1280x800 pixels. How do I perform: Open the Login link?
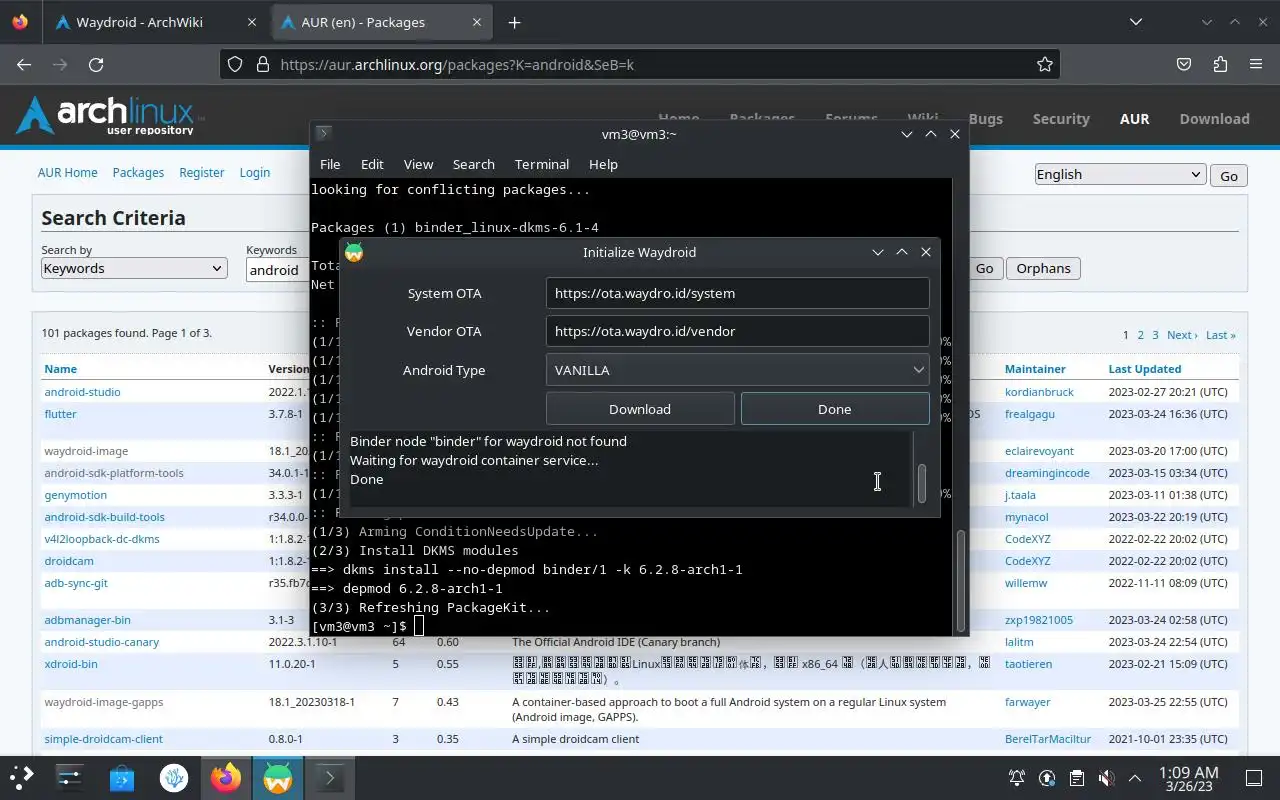pyautogui.click(x=255, y=172)
